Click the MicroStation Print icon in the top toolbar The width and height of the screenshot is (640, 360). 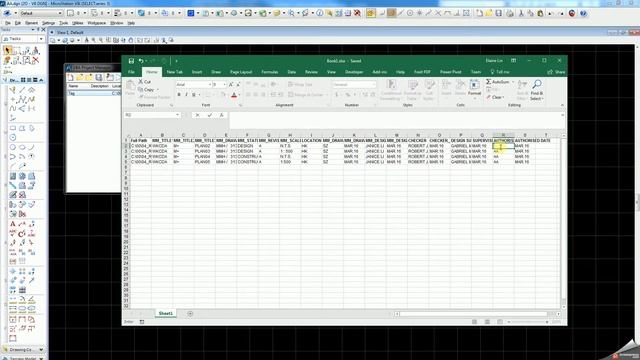(x=510, y=13)
